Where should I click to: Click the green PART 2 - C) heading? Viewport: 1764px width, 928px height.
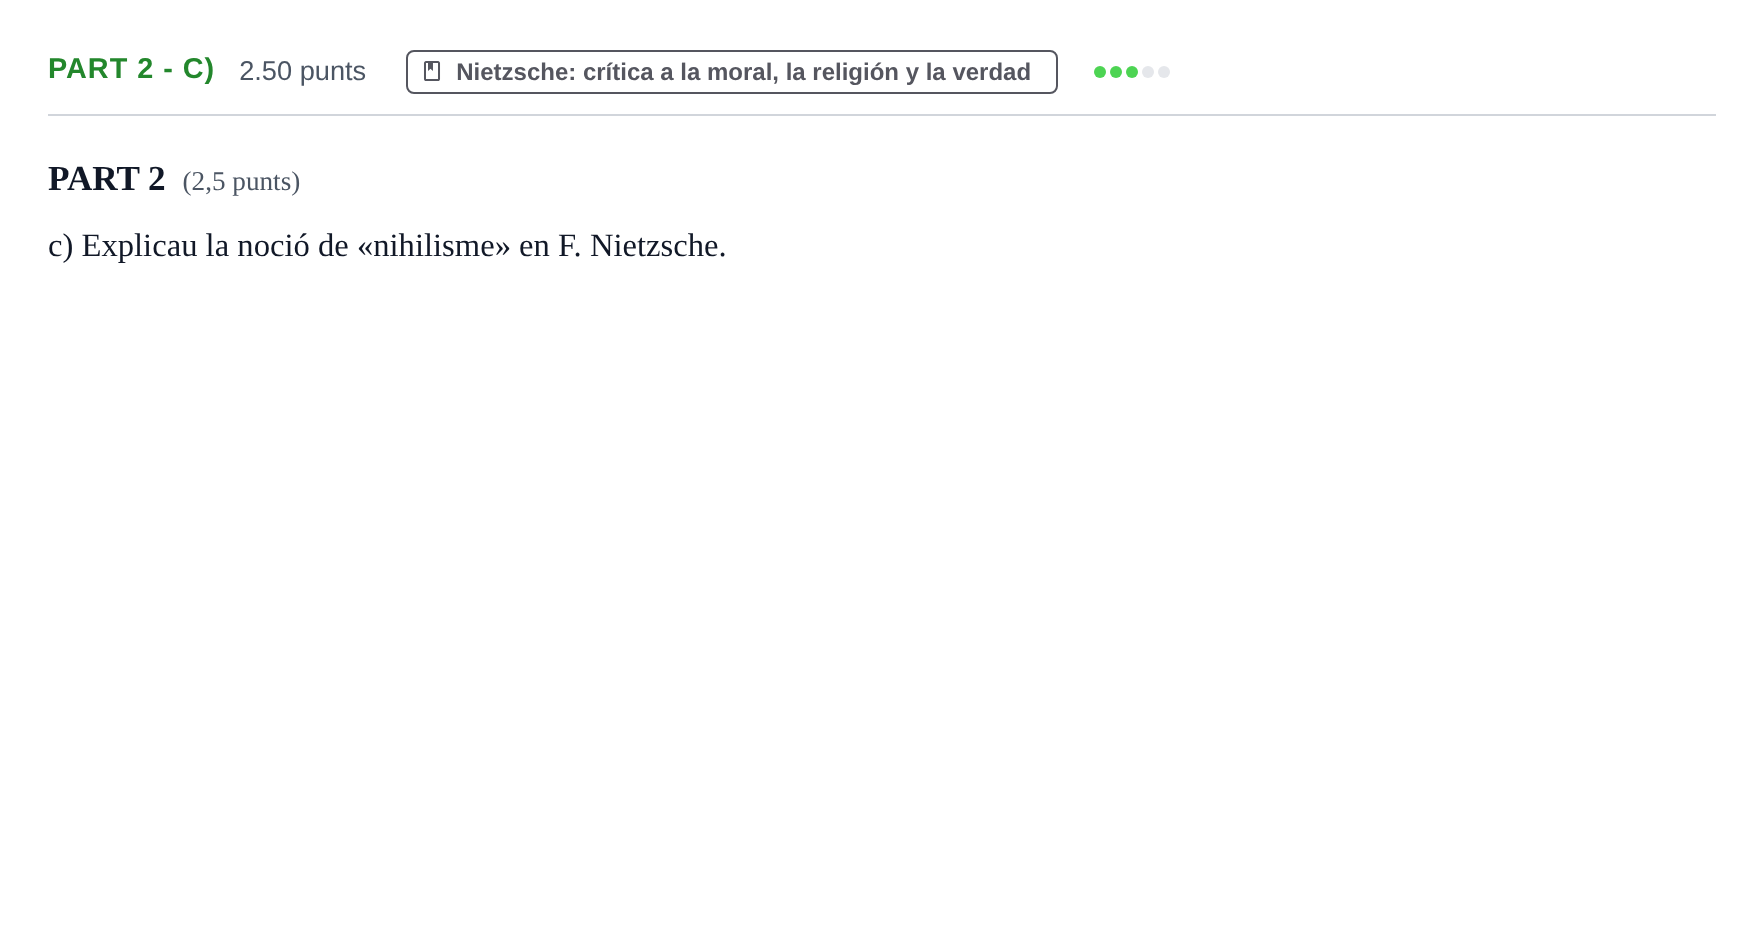(131, 69)
